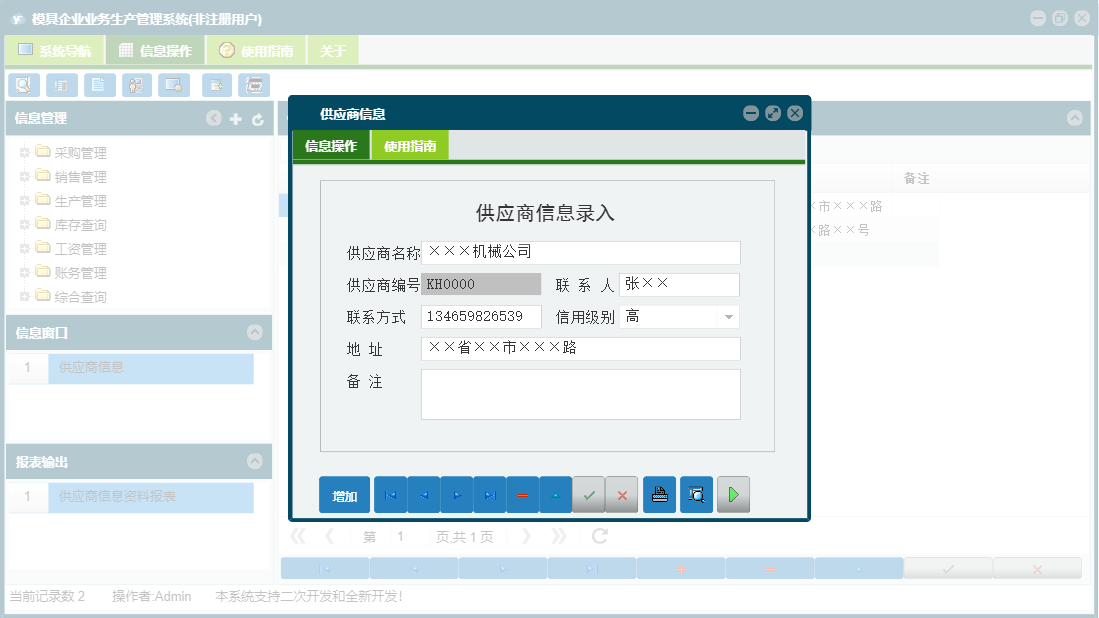Click the up-triangle edit record button in dialog
Viewport: 1099px width, 618px height.
point(556,495)
